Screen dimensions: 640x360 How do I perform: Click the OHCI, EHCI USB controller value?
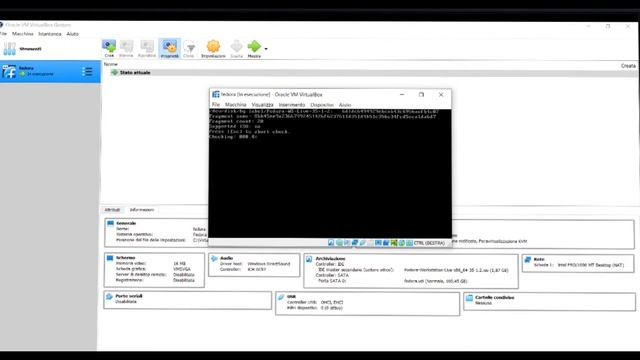332,302
